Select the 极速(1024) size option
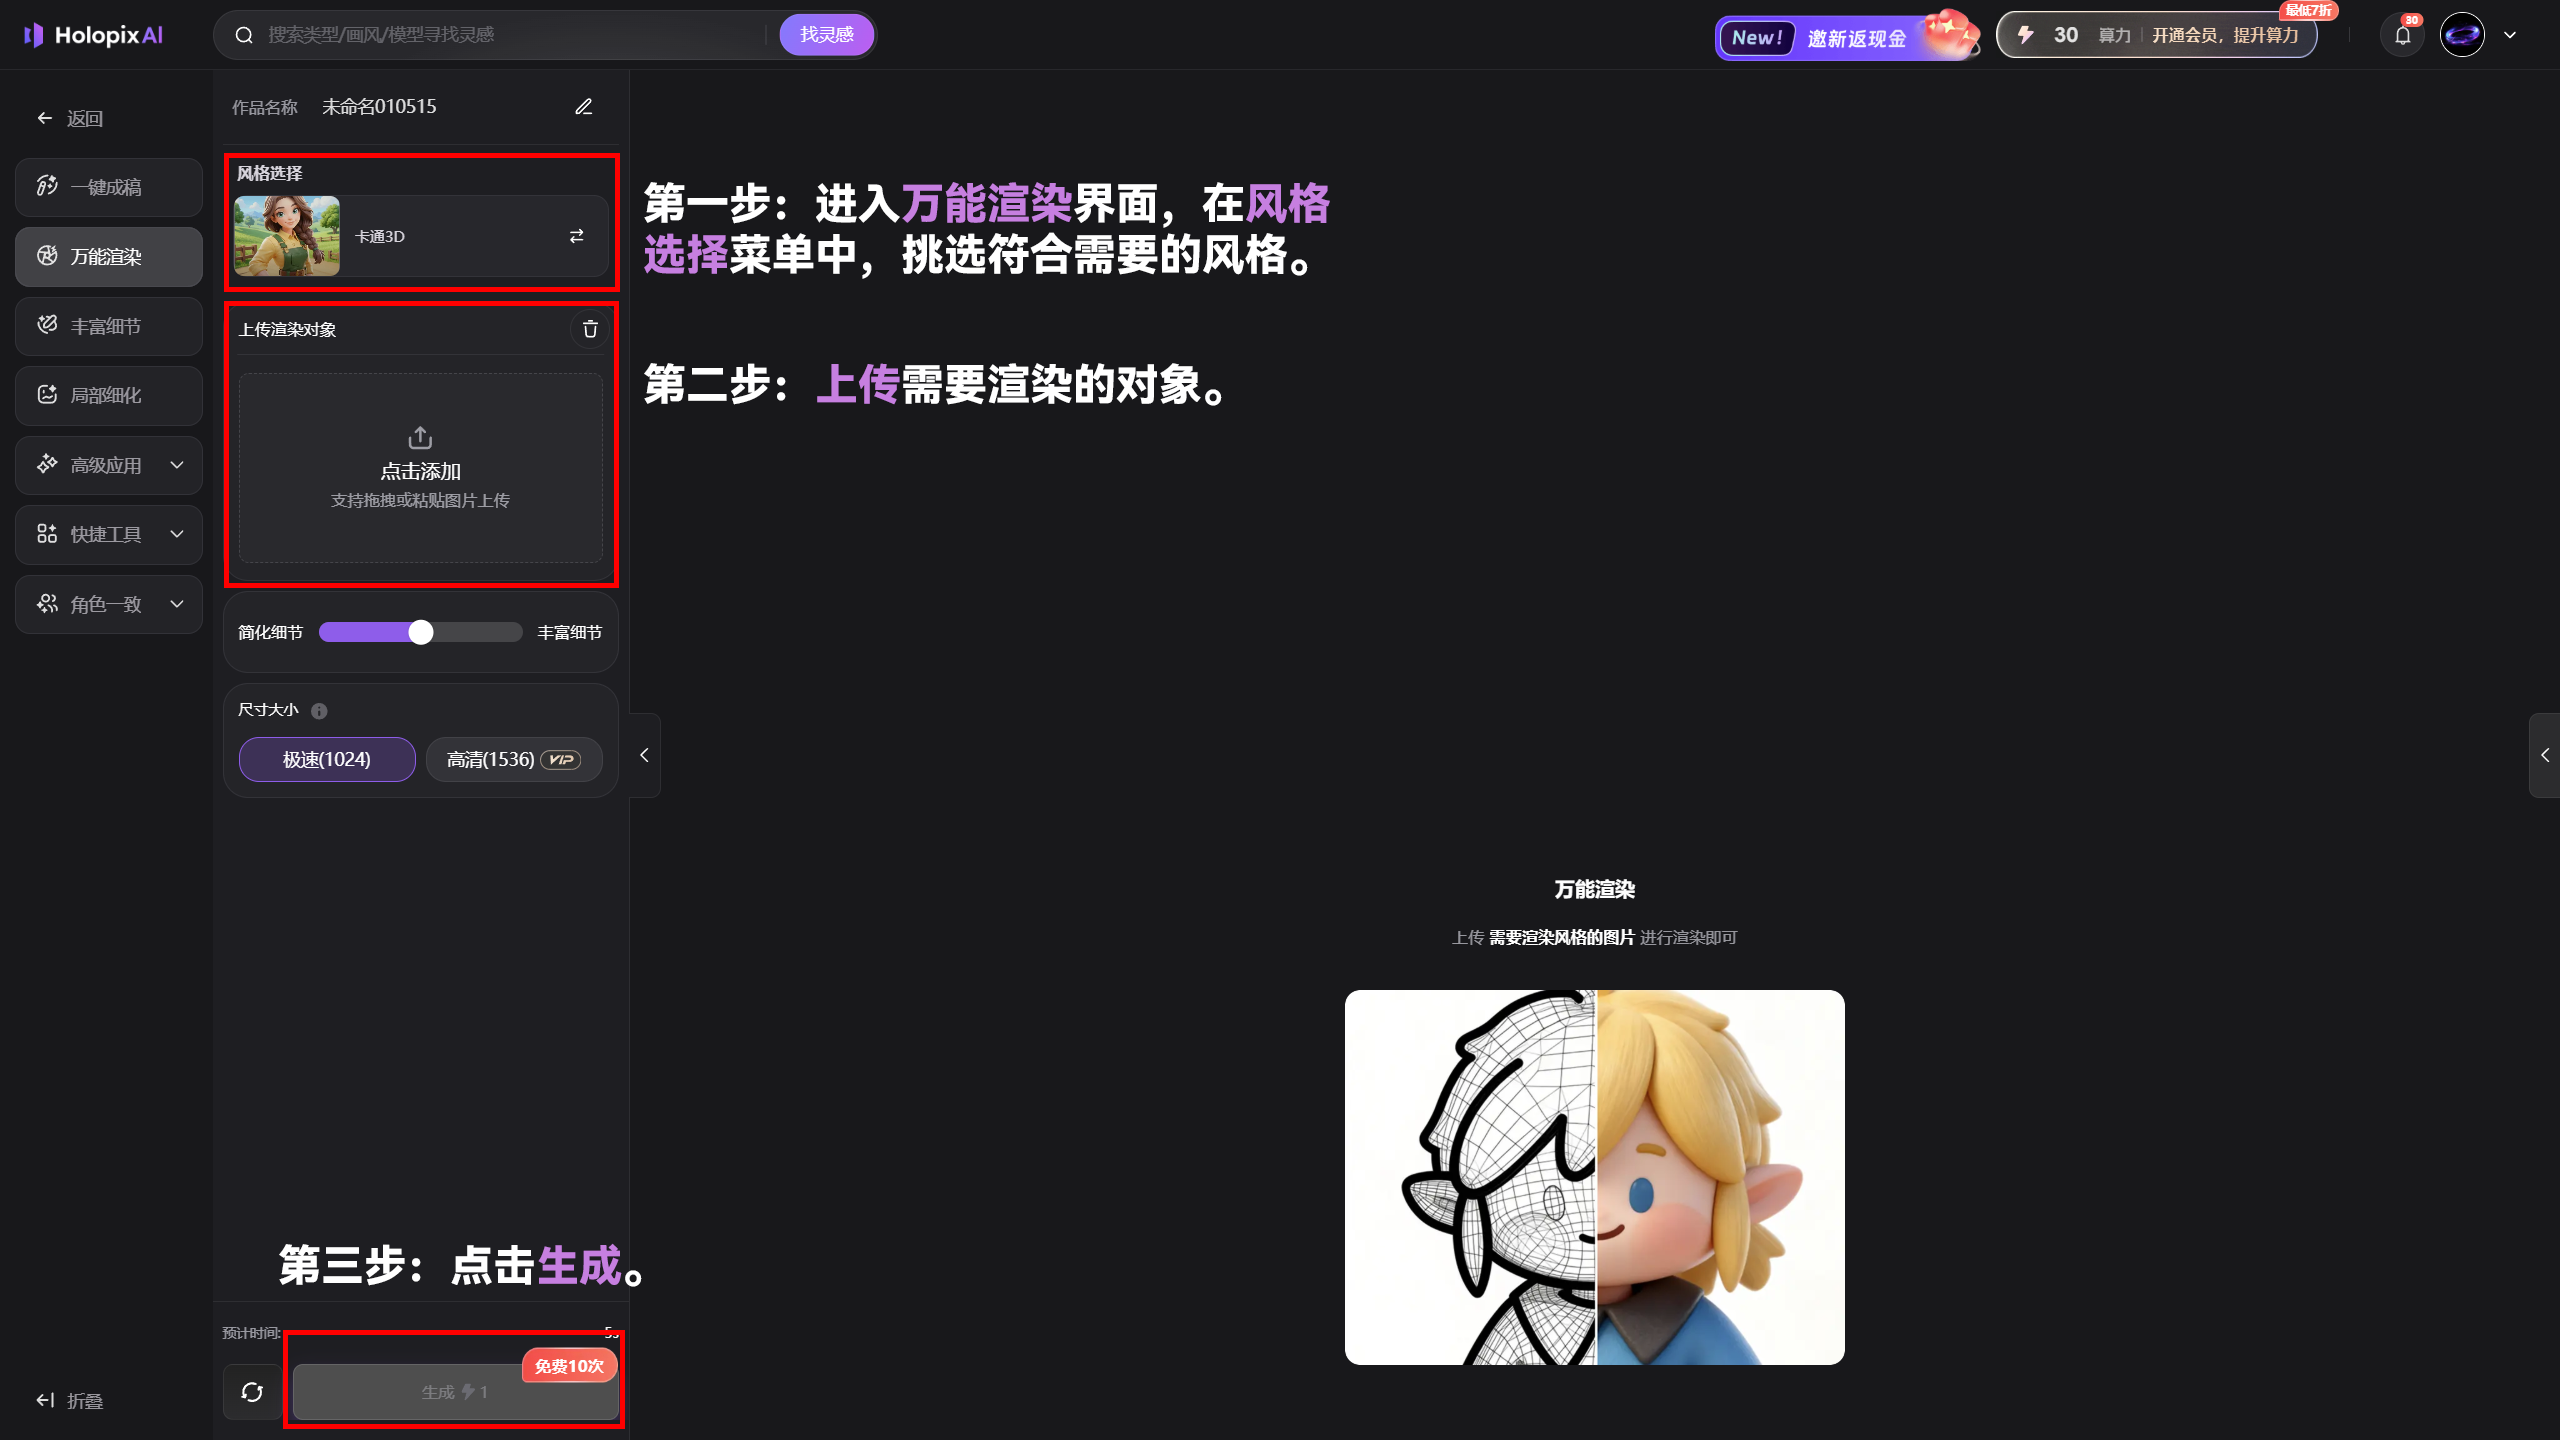 326,759
